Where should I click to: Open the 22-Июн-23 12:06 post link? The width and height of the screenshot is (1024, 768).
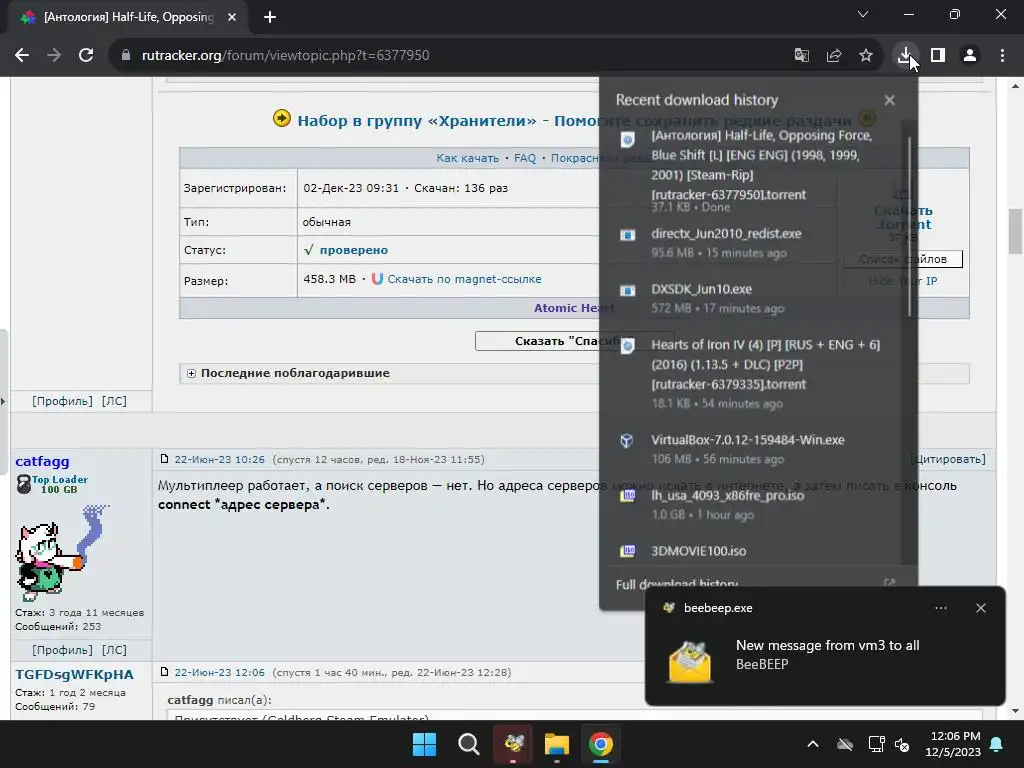tap(219, 672)
